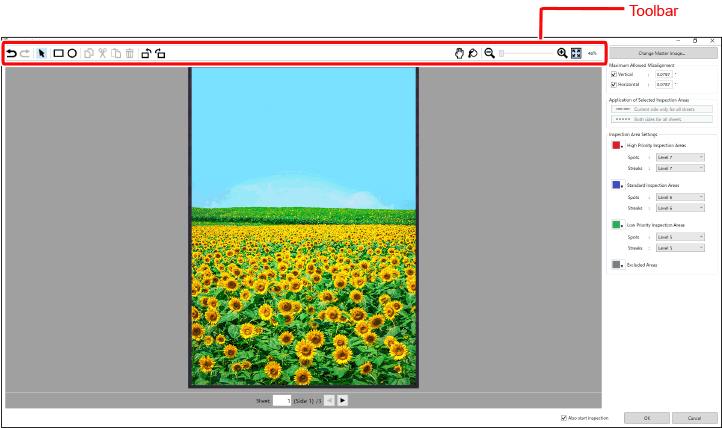
Task: Click the Sheet number input field
Action: click(x=281, y=400)
